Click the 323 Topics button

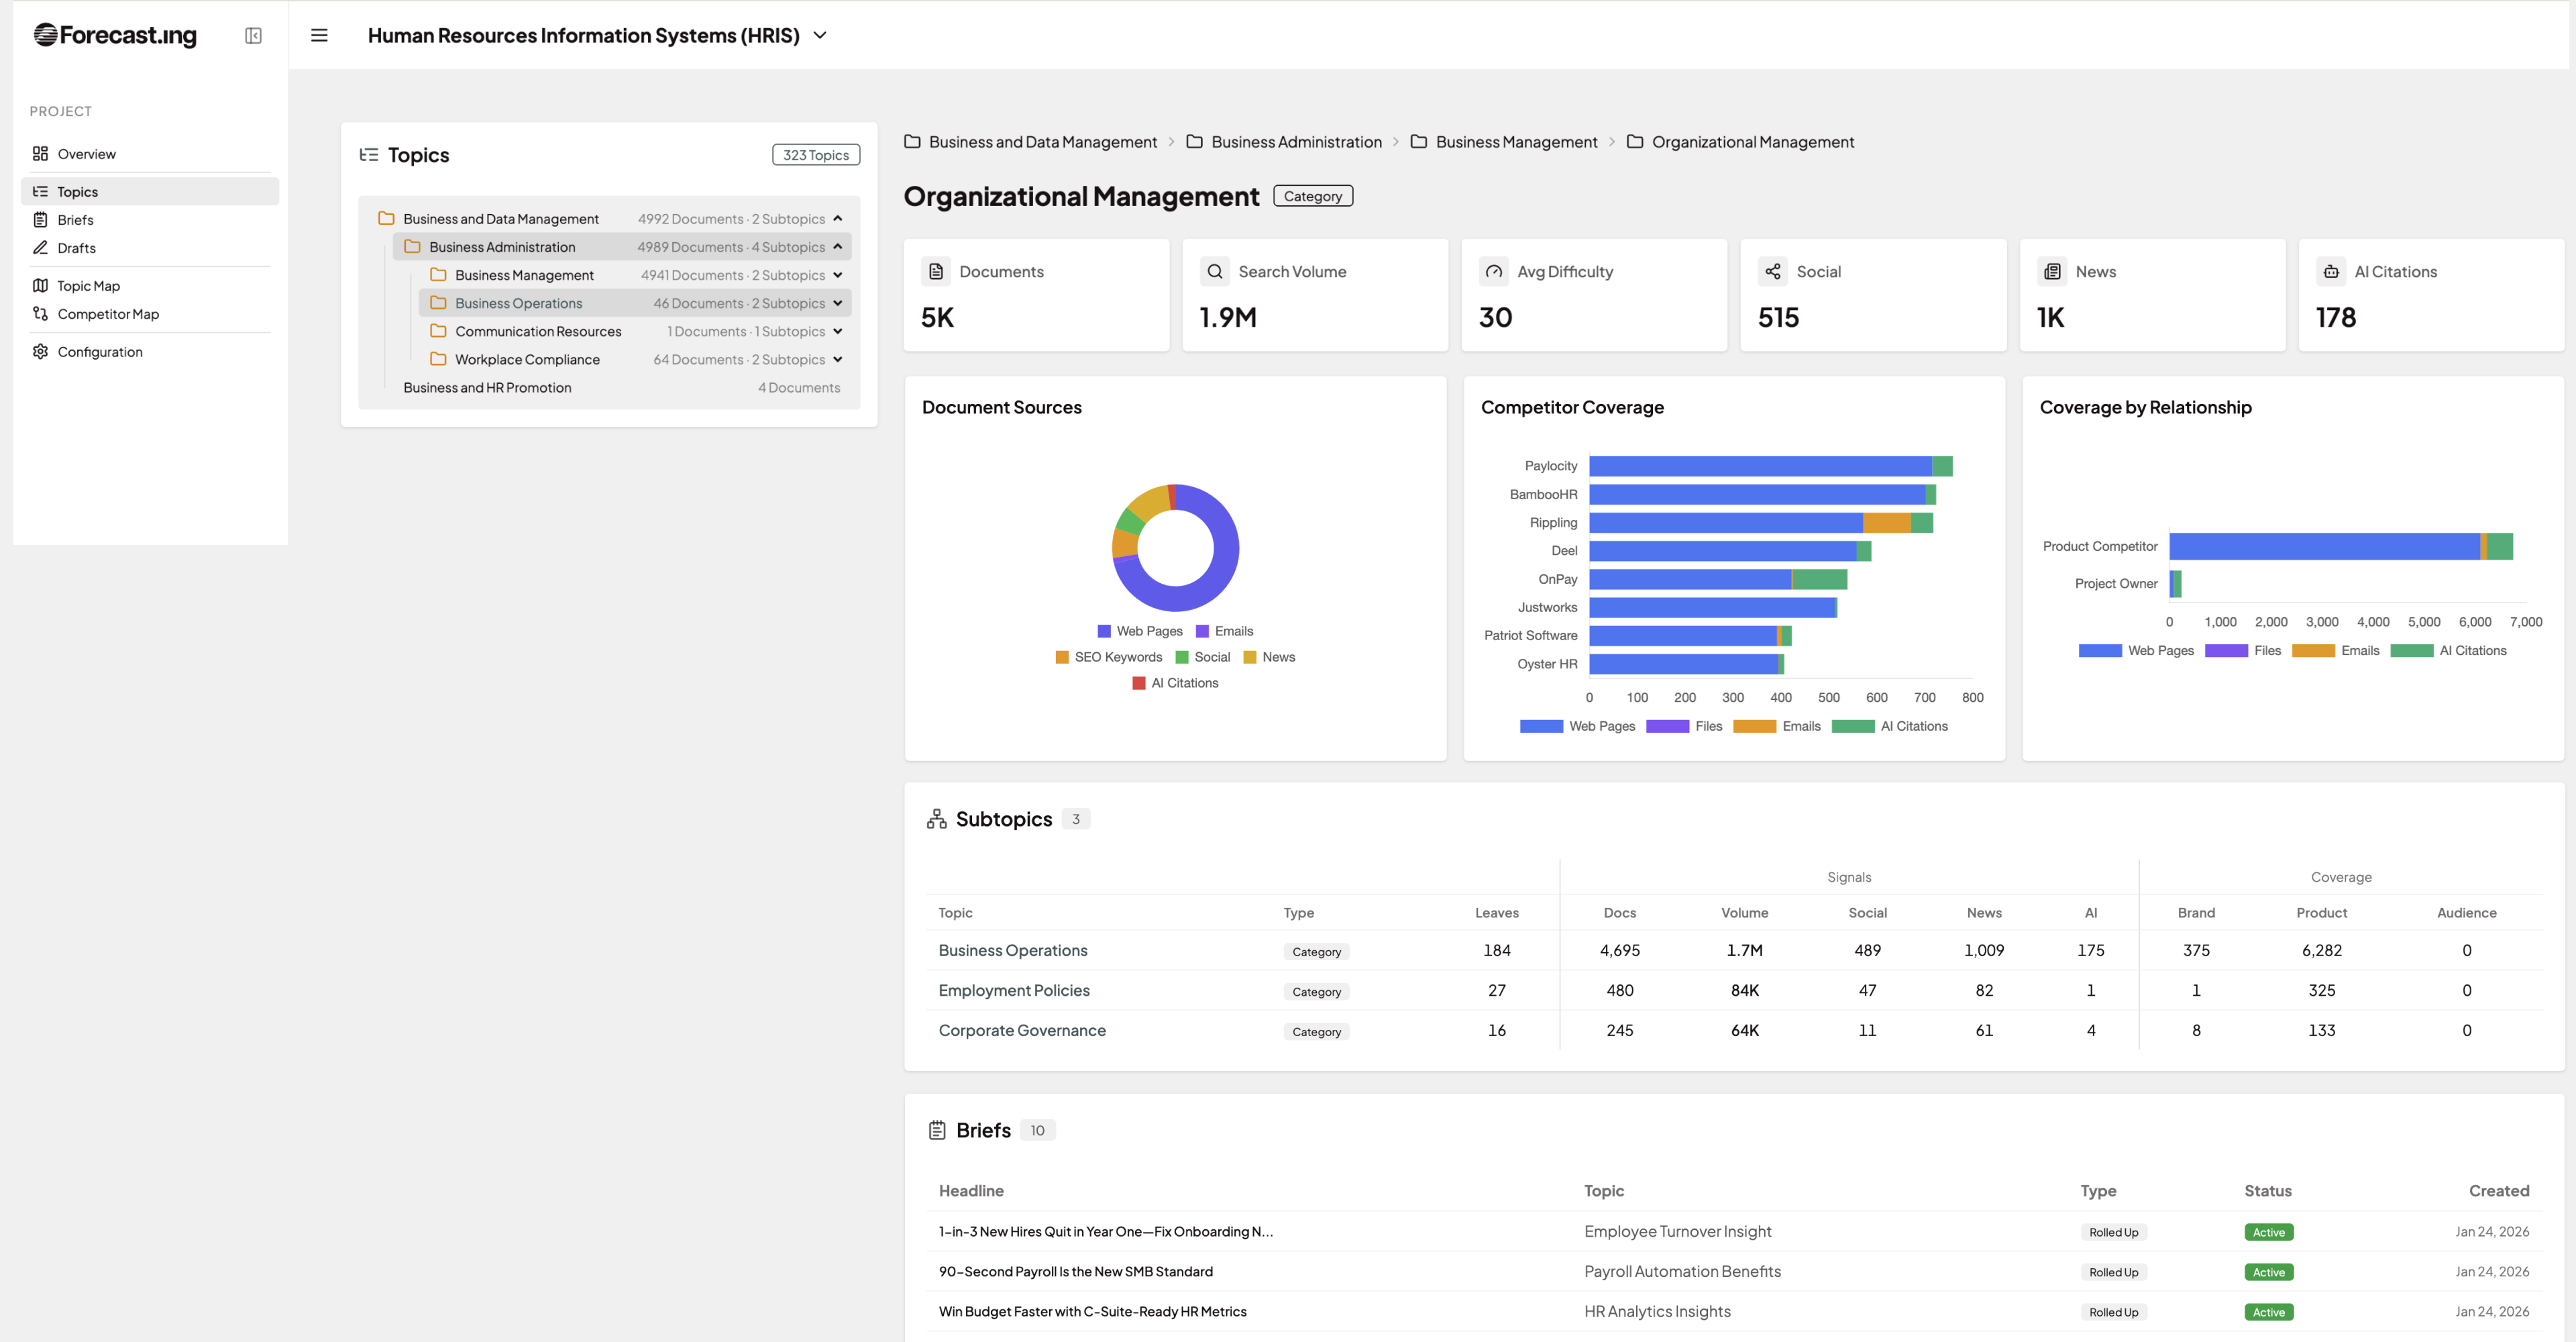(x=816, y=154)
